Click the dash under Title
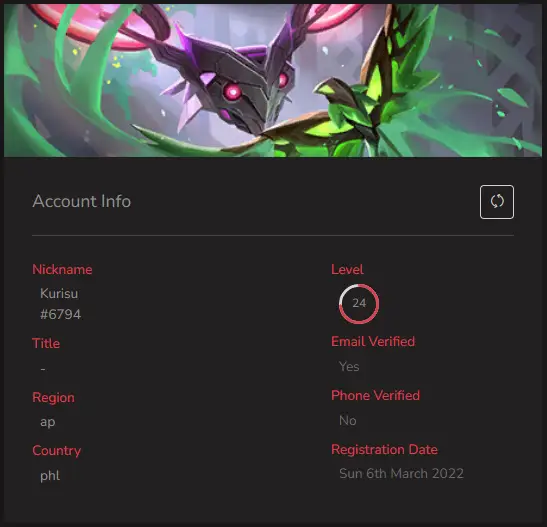Image resolution: width=547 pixels, height=527 pixels. pos(43,369)
